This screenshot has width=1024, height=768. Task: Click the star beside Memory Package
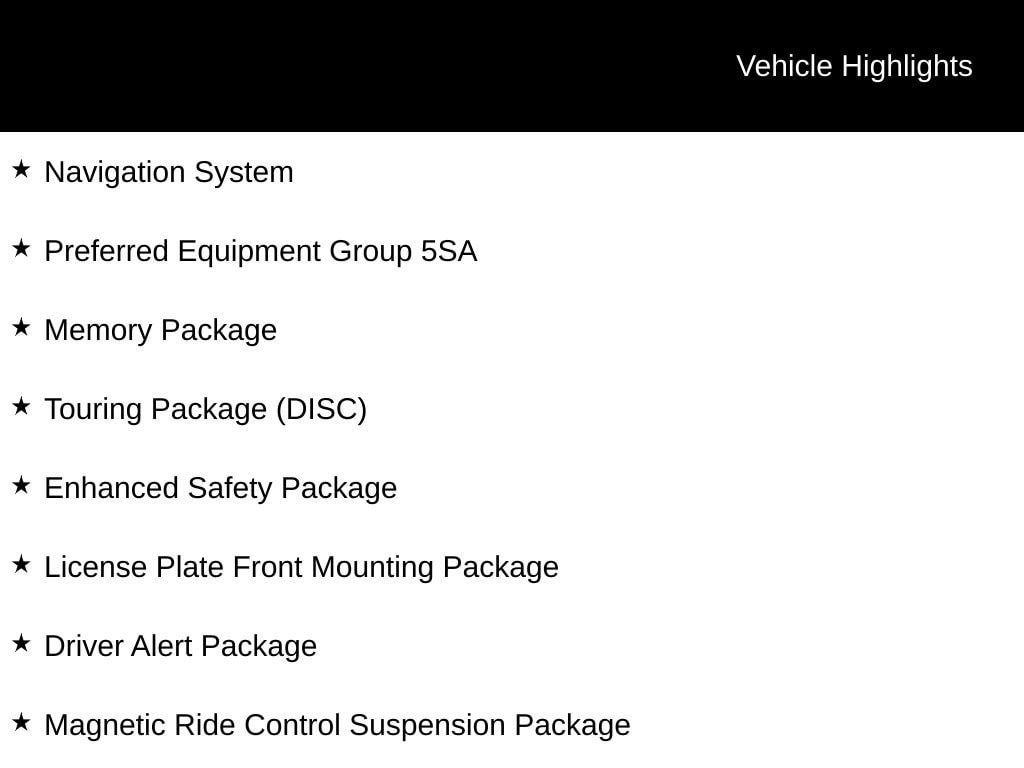pos(21,327)
